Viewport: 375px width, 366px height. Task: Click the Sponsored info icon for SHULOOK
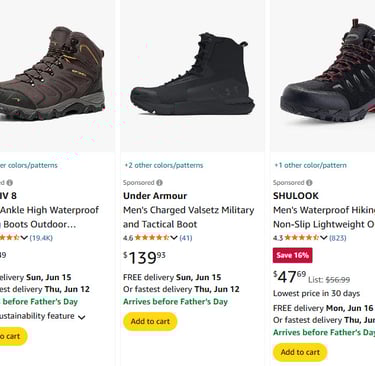[309, 183]
